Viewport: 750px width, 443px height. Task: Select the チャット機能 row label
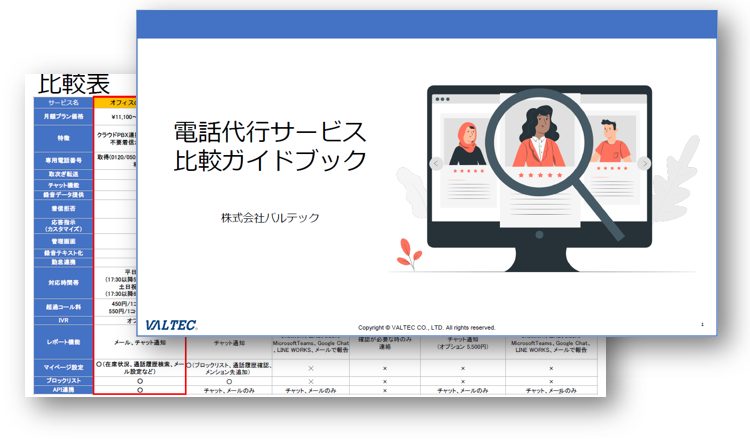(64, 185)
